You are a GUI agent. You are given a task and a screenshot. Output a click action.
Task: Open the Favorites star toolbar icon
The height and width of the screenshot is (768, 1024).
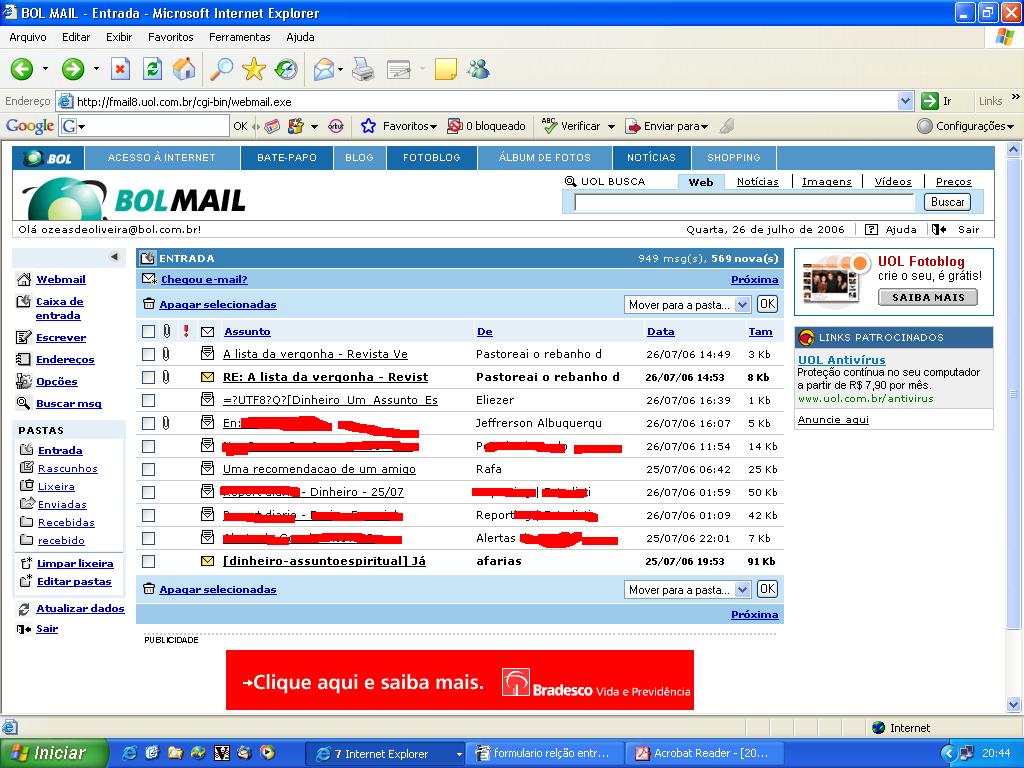tap(253, 69)
